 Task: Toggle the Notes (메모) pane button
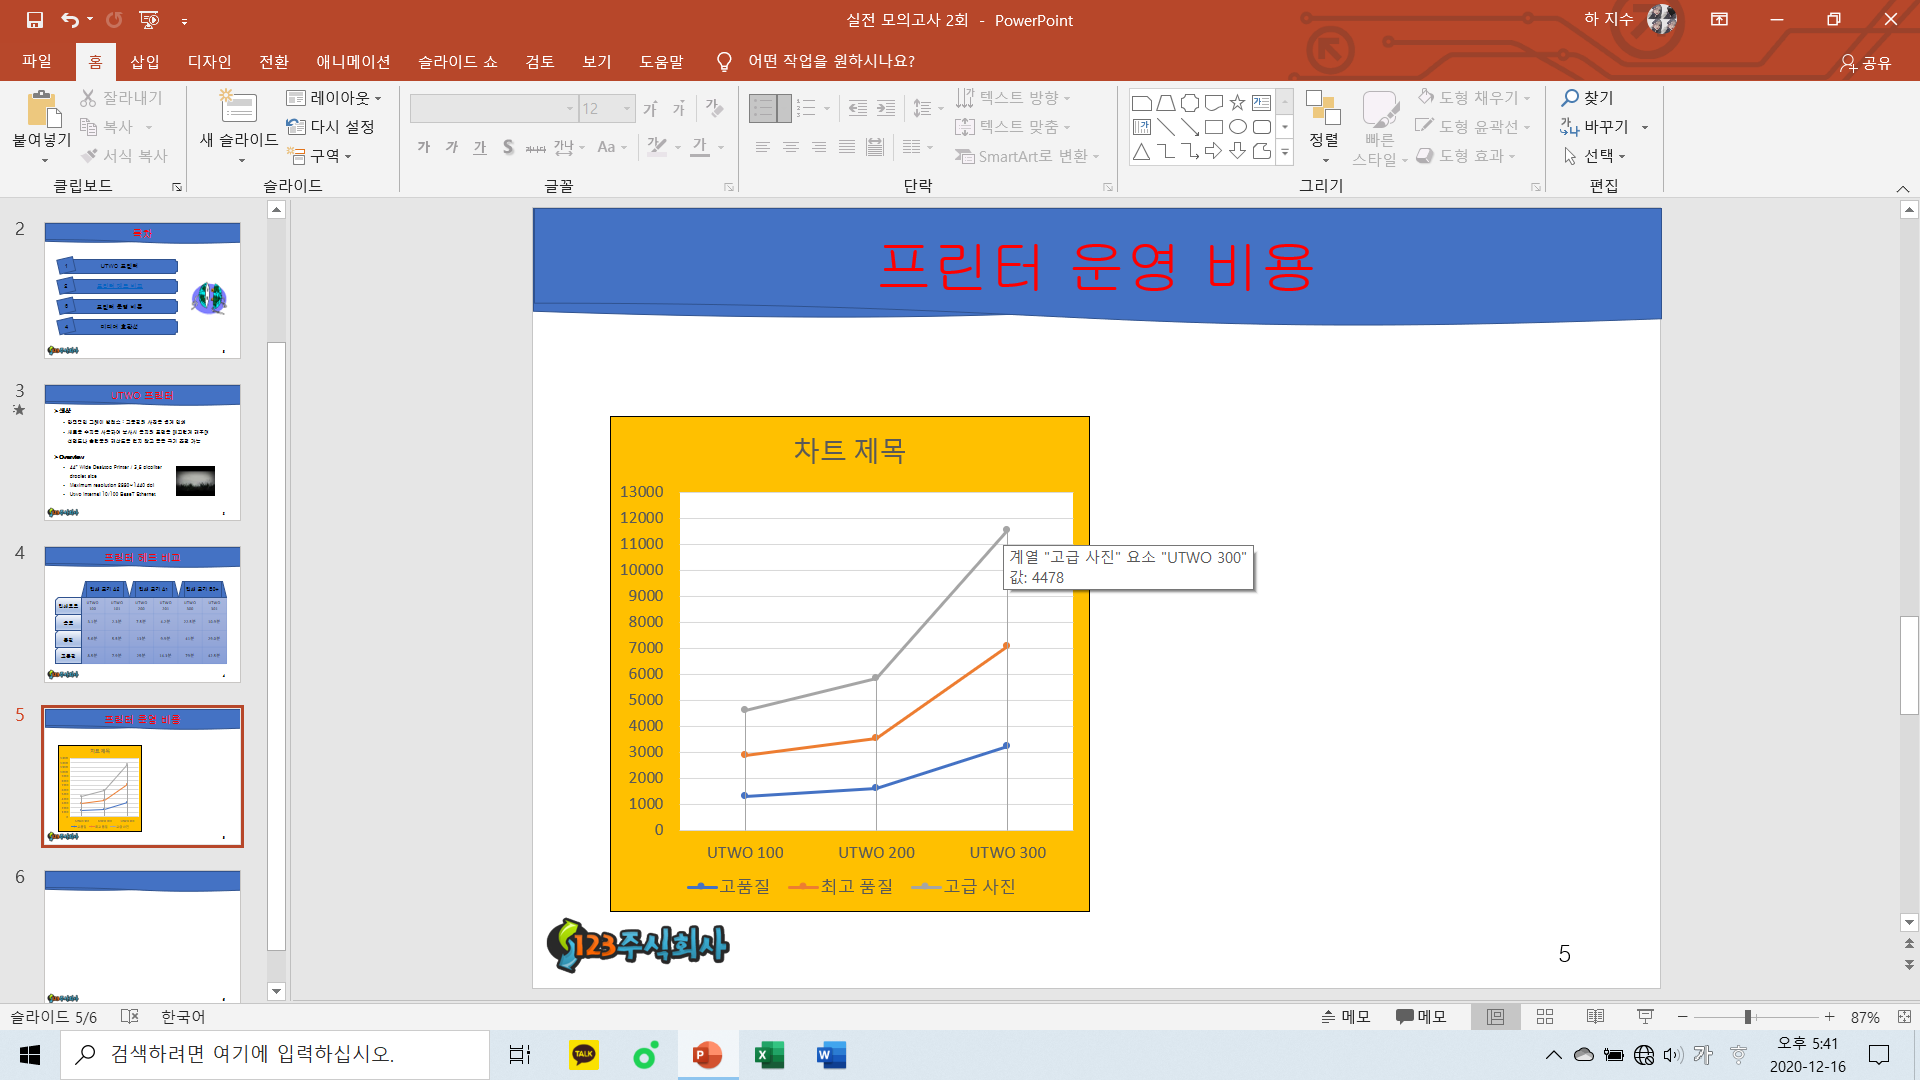click(1345, 1016)
